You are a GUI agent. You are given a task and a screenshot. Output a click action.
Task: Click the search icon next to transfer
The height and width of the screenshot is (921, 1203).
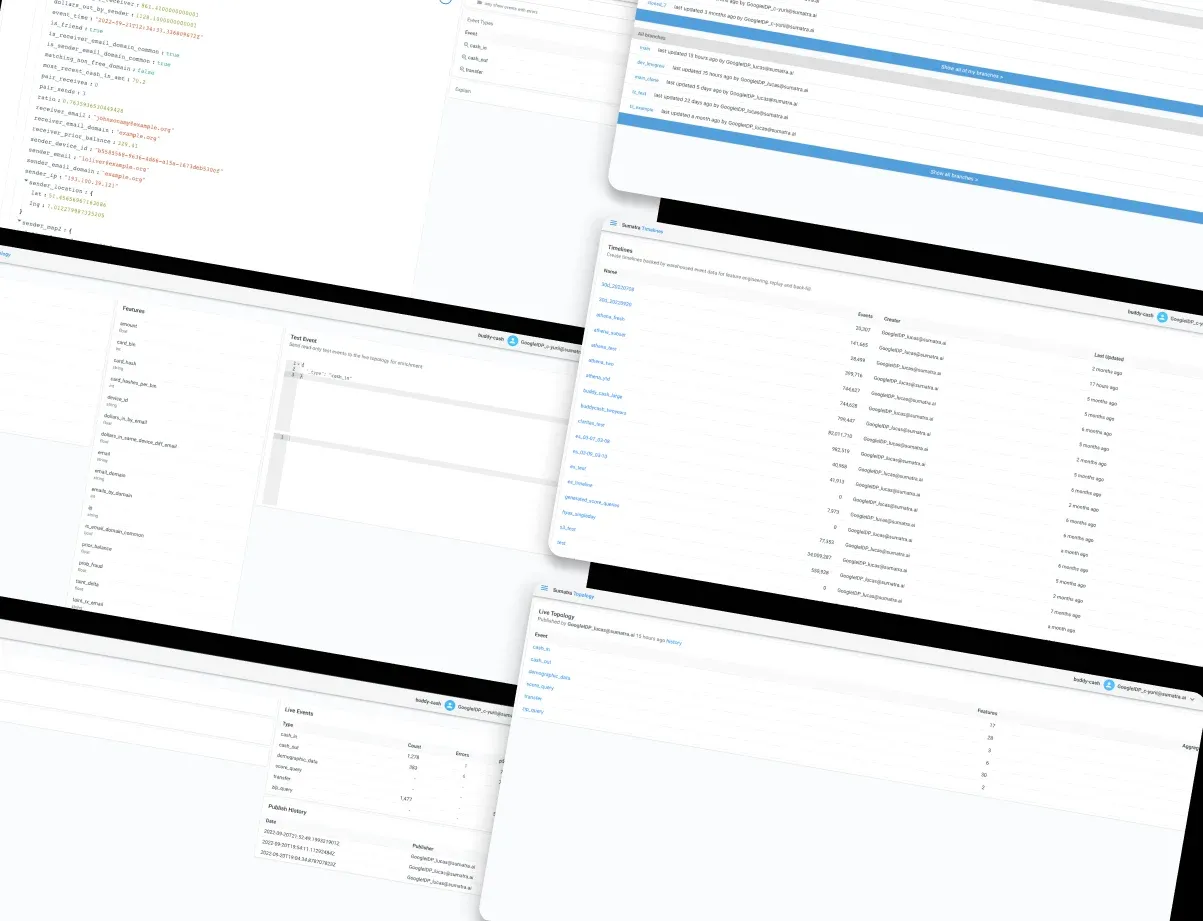click(x=463, y=70)
